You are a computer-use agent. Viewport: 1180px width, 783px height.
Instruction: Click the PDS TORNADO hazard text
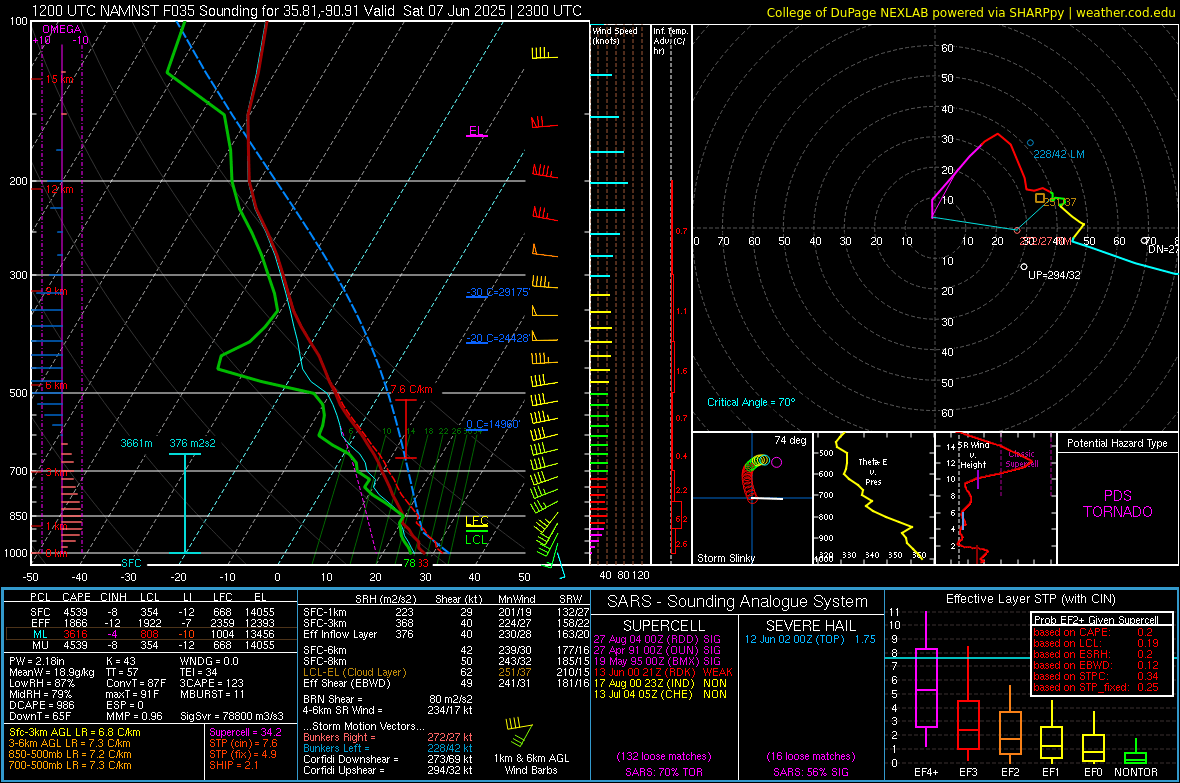[1118, 504]
